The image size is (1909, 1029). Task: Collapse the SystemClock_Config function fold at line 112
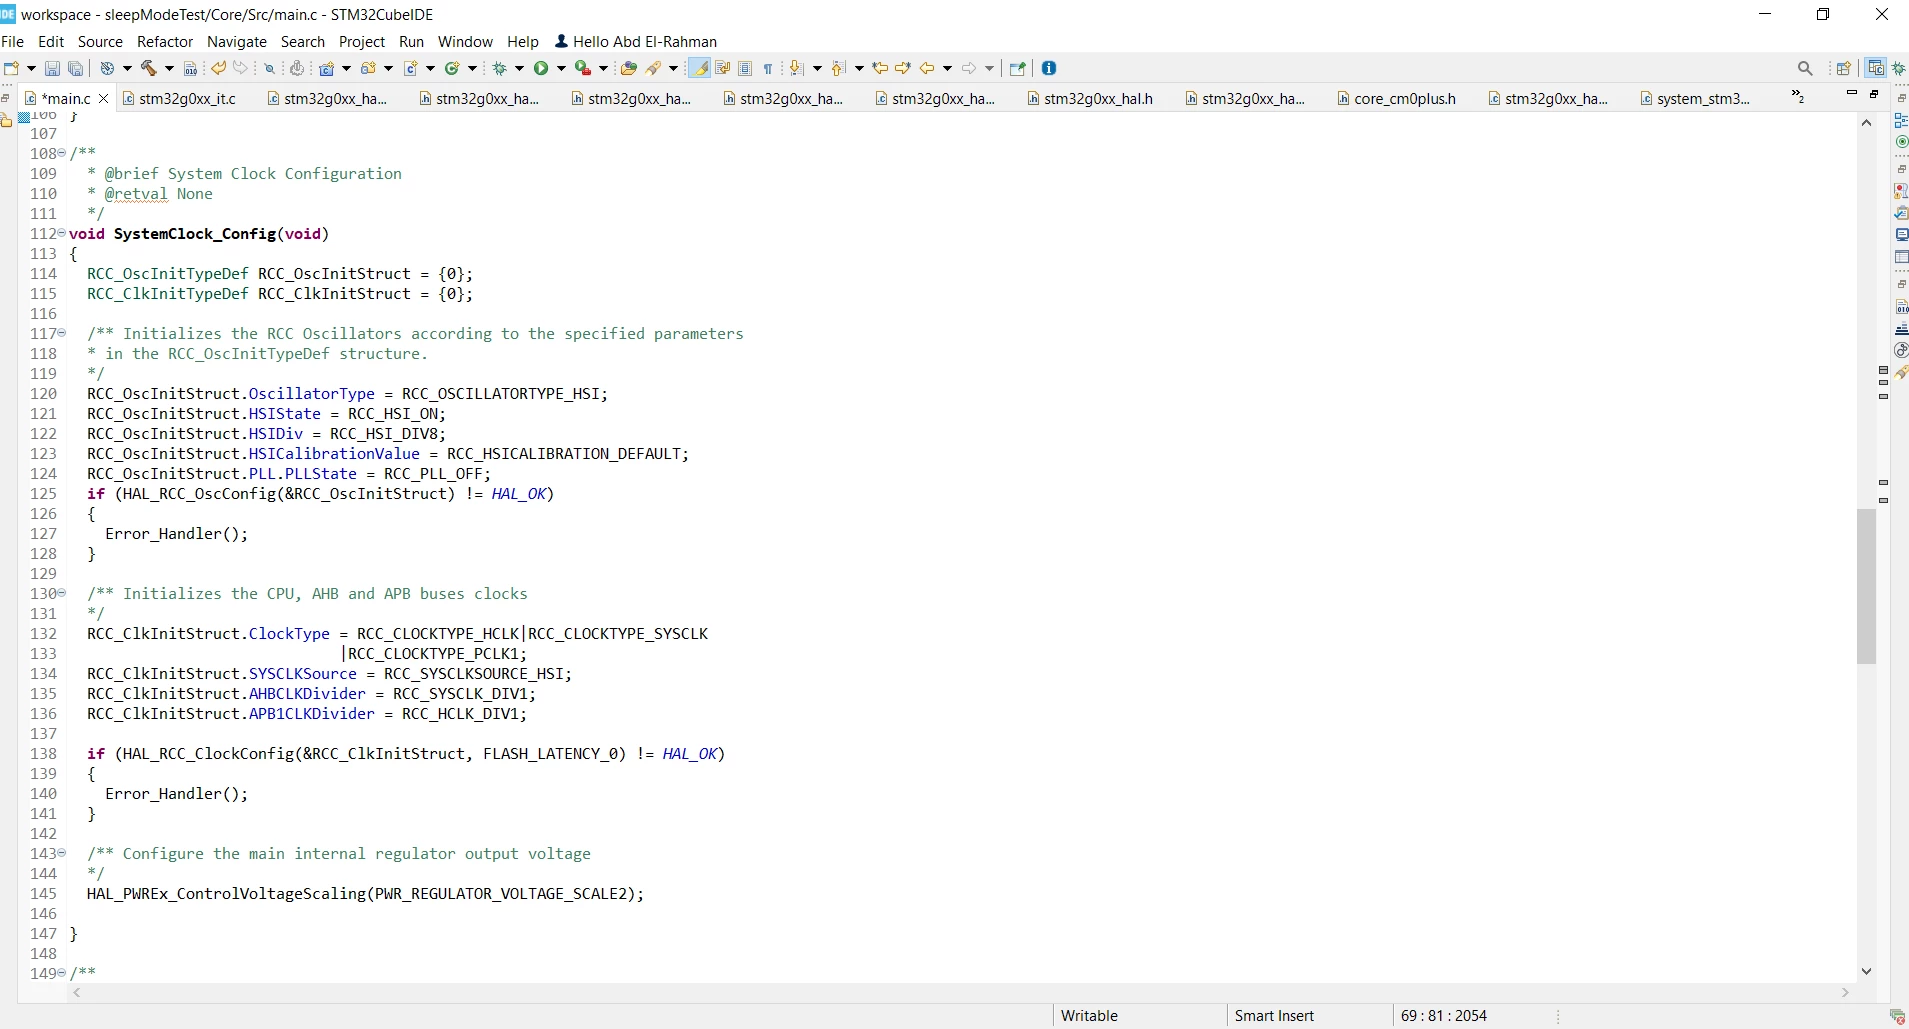[x=62, y=233]
